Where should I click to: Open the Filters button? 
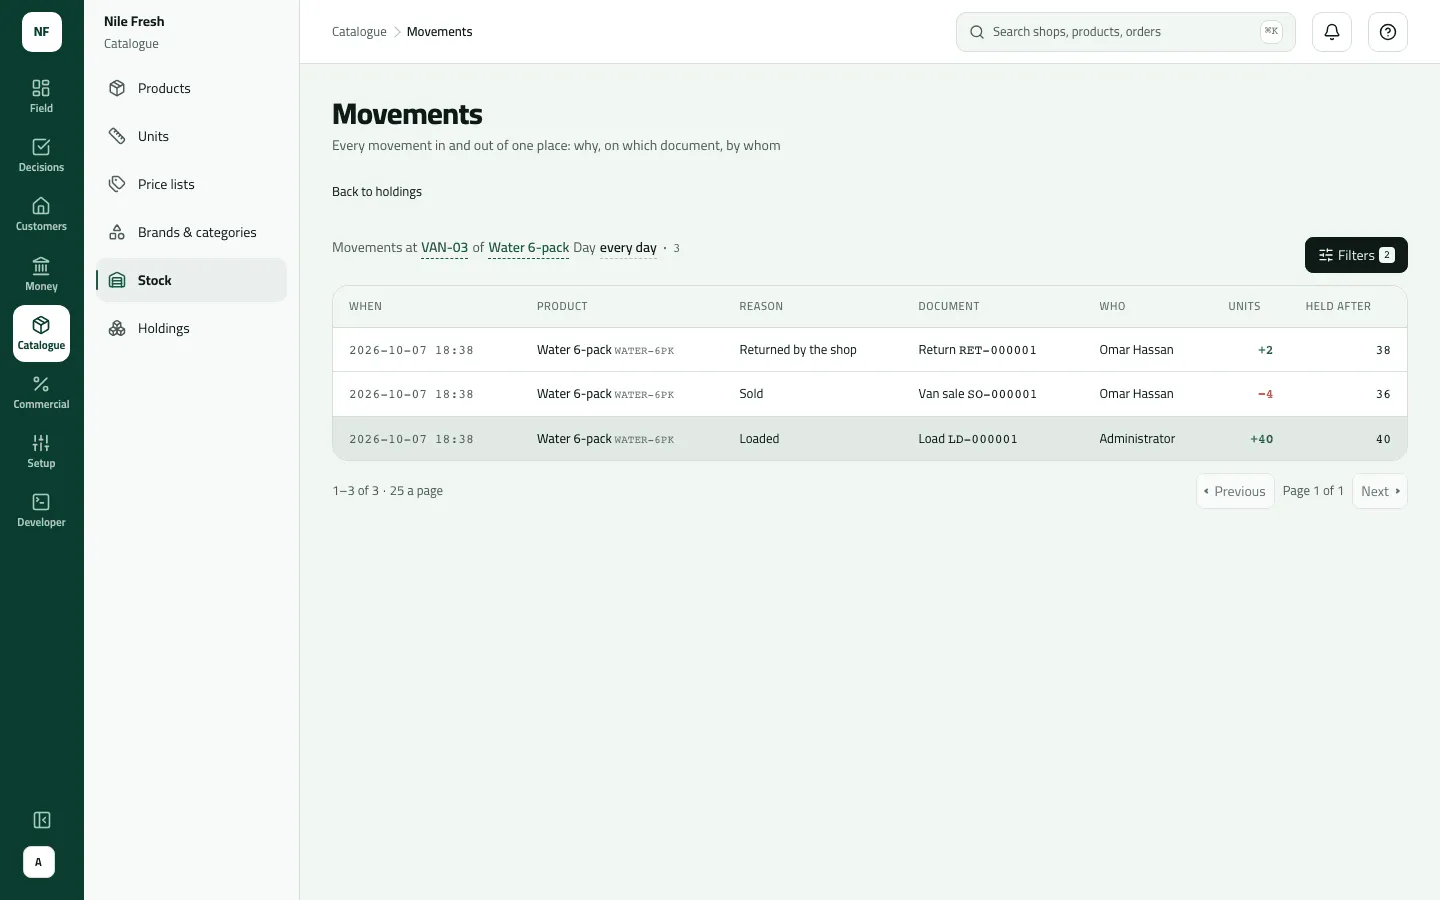pyautogui.click(x=1356, y=255)
